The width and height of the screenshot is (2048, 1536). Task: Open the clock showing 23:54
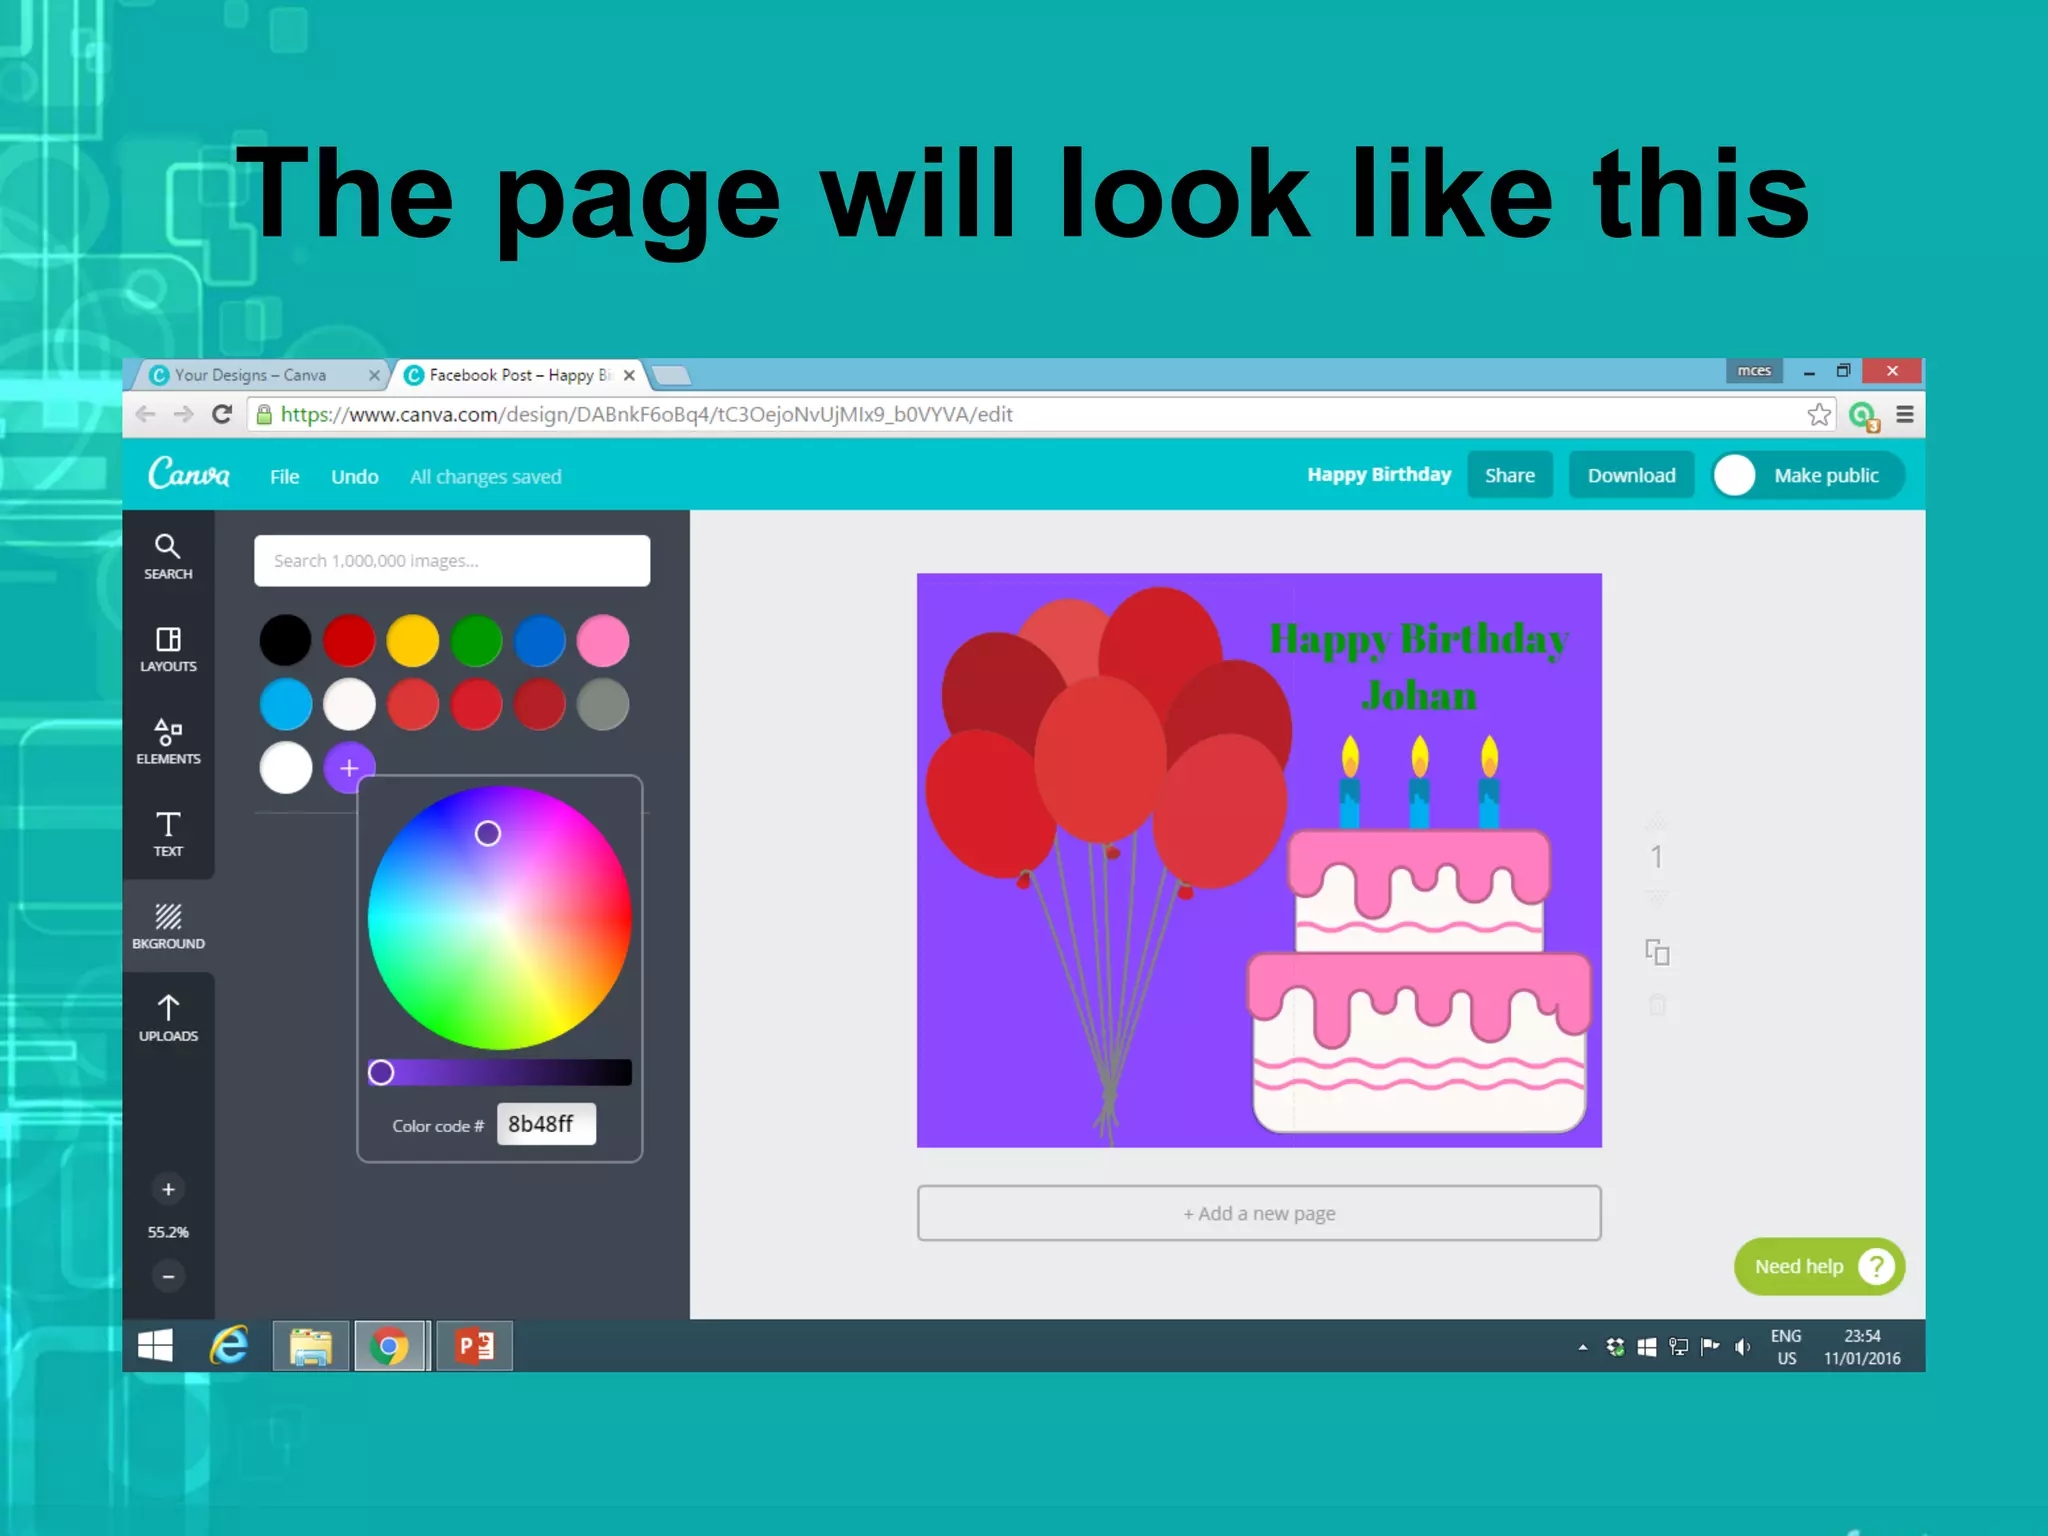pos(1862,1347)
